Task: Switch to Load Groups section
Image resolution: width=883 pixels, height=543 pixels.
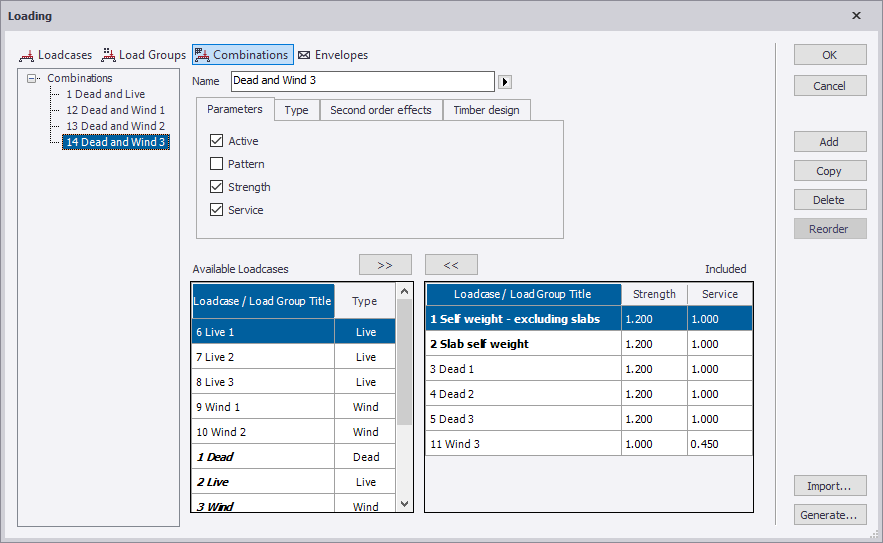Action: 144,55
